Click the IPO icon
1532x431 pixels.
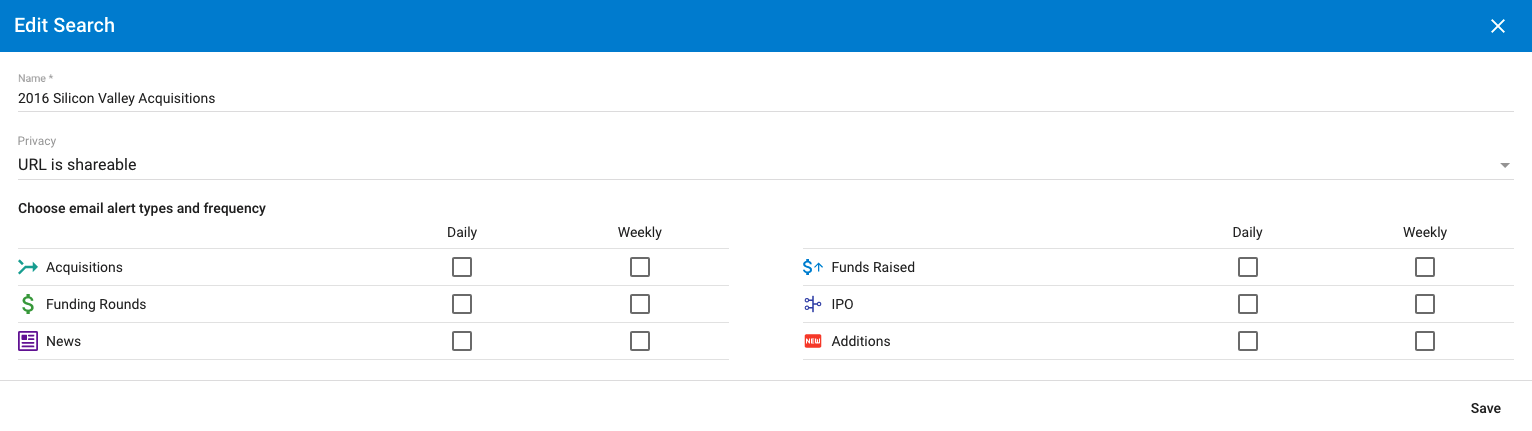click(x=813, y=304)
